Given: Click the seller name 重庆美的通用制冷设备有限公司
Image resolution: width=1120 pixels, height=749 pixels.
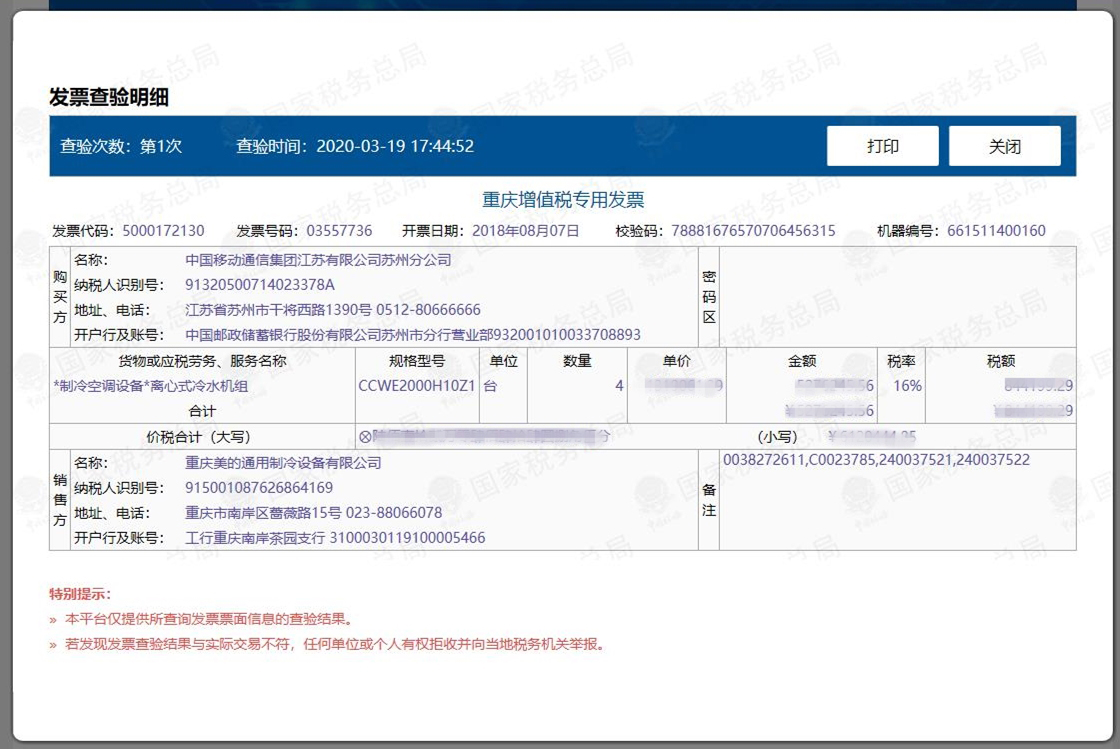Looking at the screenshot, I should tap(283, 463).
